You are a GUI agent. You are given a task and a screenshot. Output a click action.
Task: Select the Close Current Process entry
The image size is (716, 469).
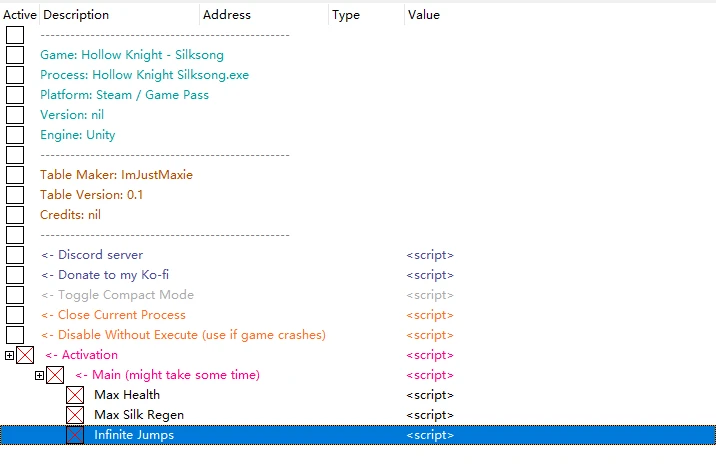click(113, 315)
